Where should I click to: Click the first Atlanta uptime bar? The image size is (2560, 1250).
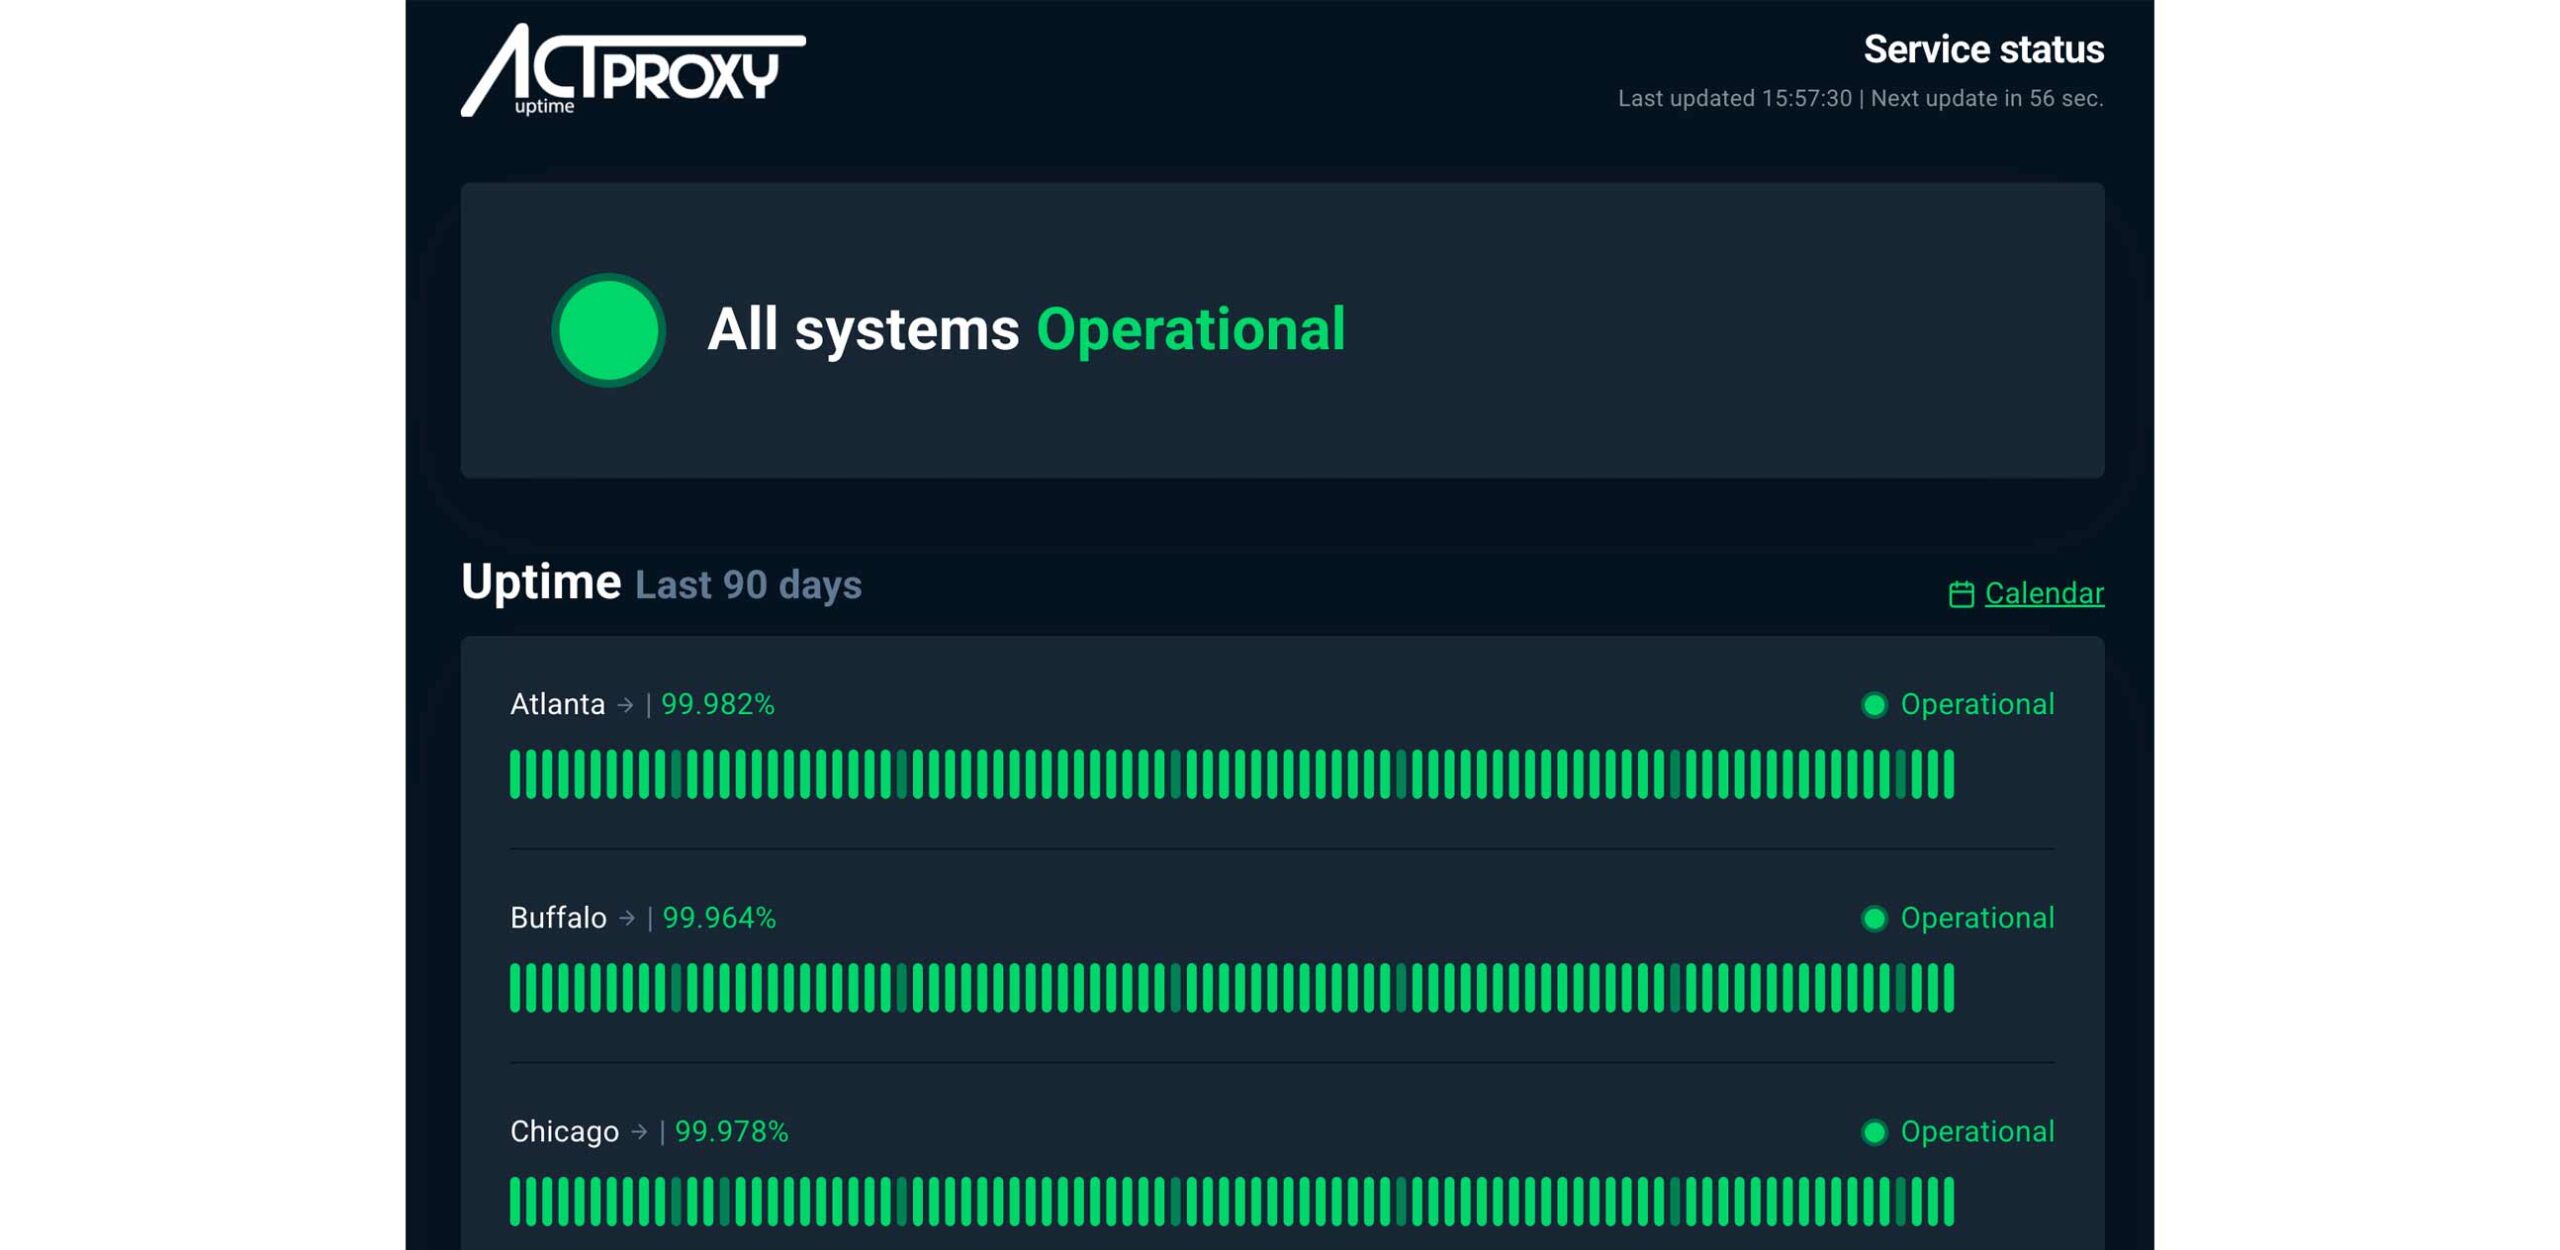point(516,774)
